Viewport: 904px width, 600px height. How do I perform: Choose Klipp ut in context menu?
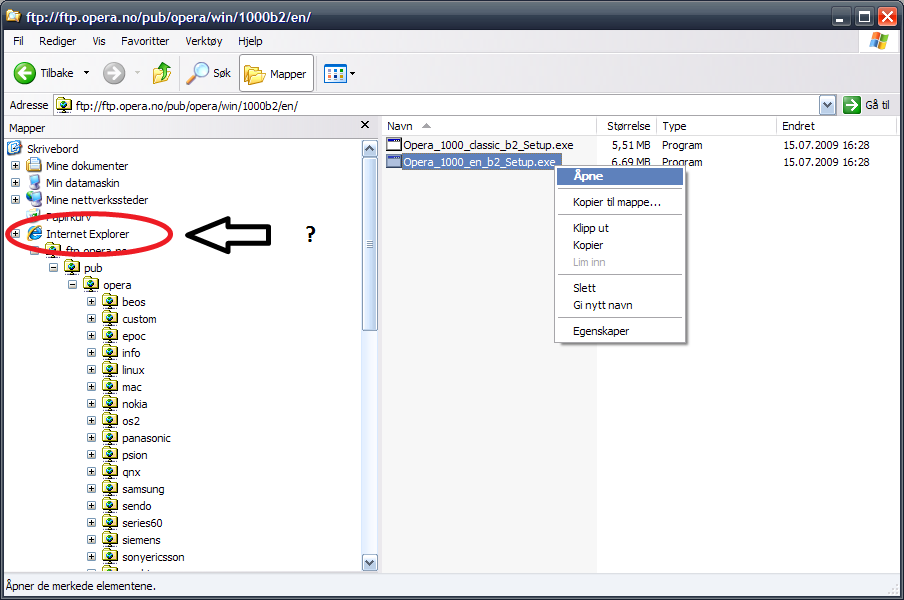(620, 228)
